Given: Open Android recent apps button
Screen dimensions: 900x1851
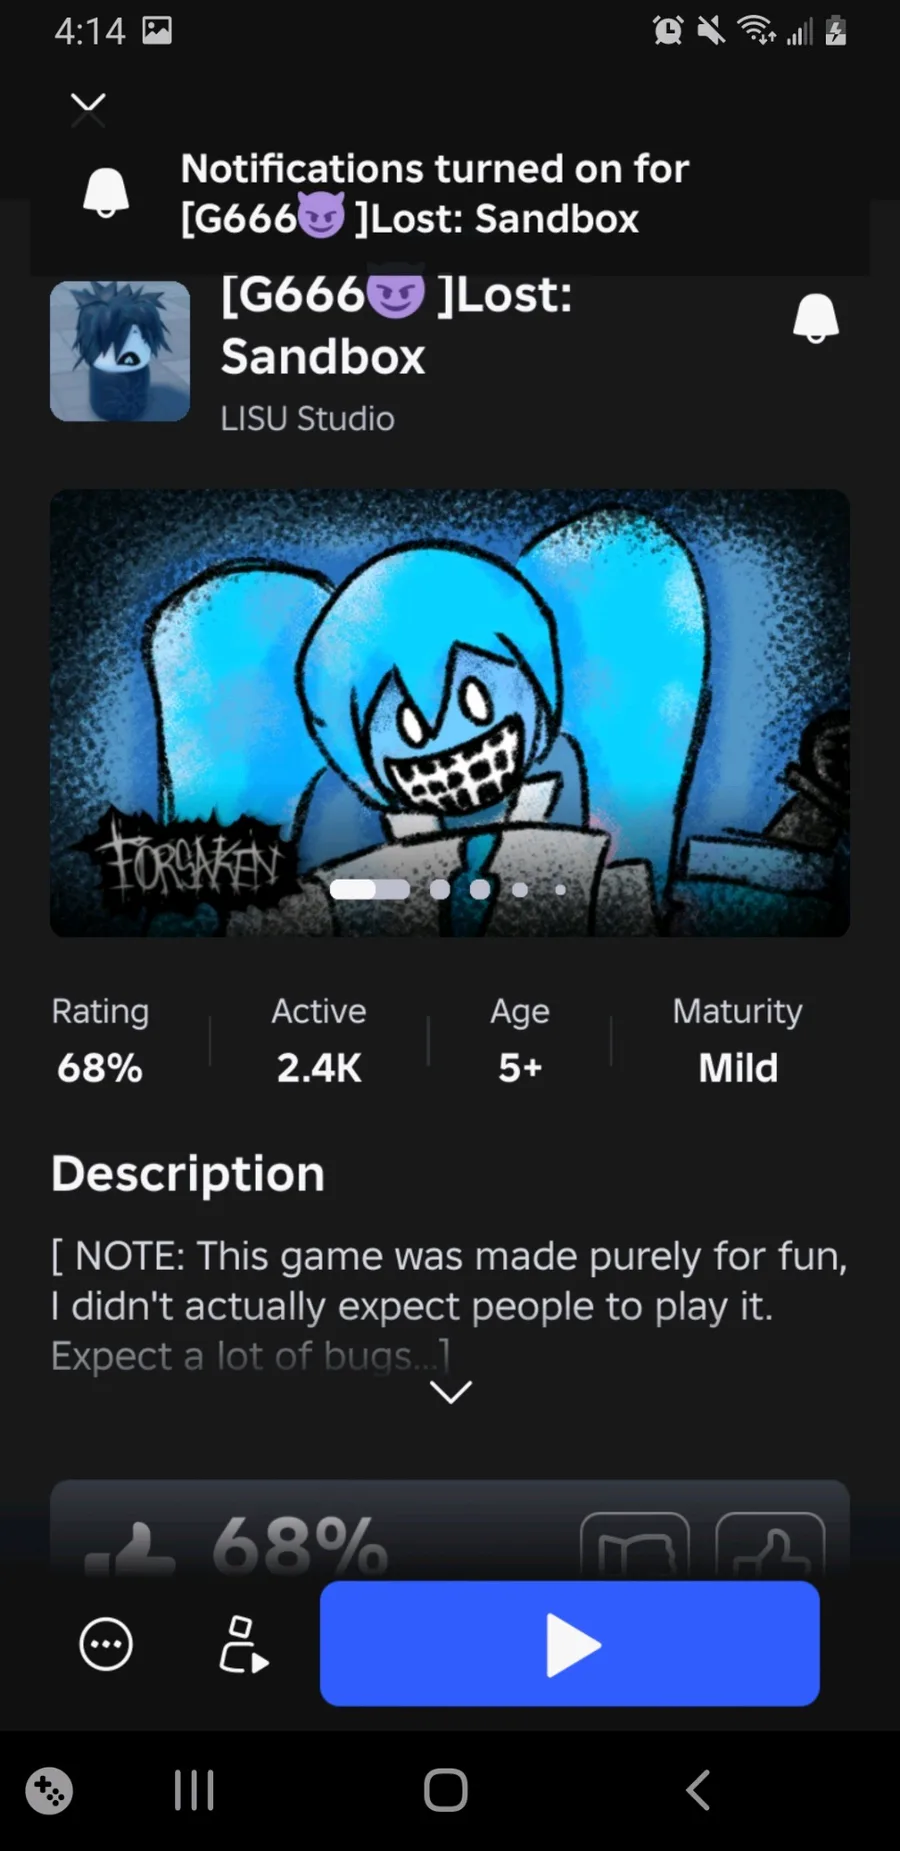Looking at the screenshot, I should tap(194, 1790).
